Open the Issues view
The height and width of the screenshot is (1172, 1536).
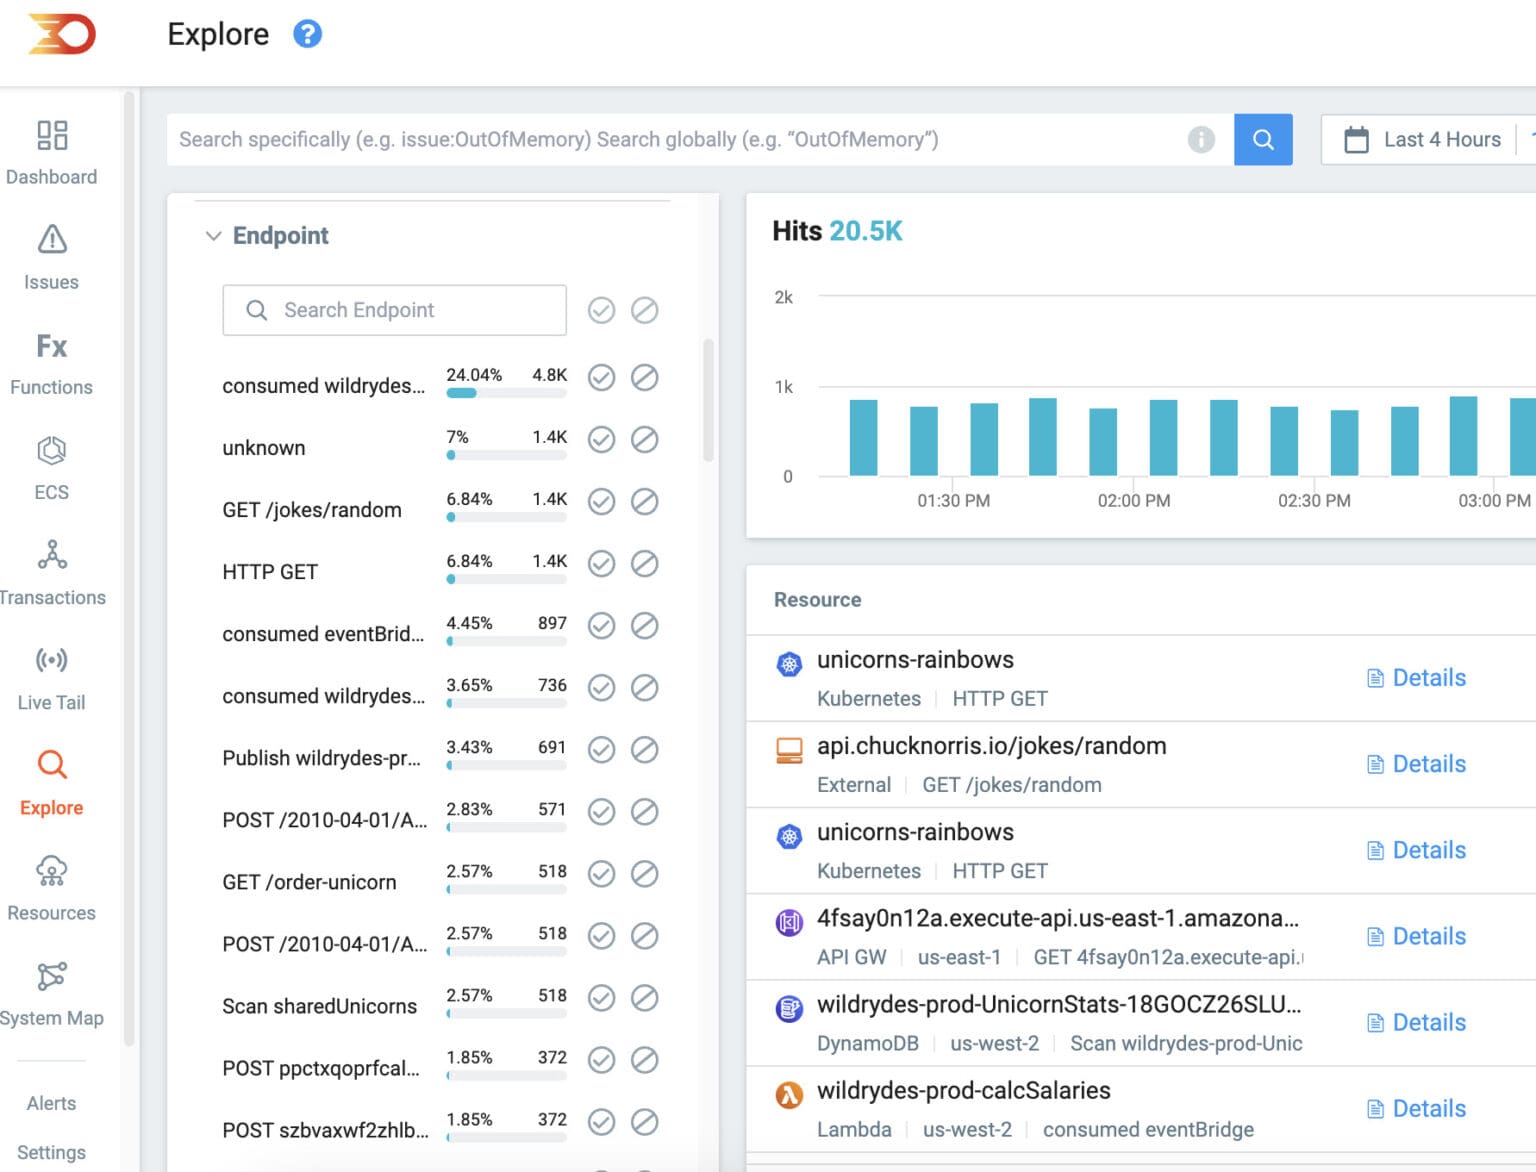tap(51, 255)
